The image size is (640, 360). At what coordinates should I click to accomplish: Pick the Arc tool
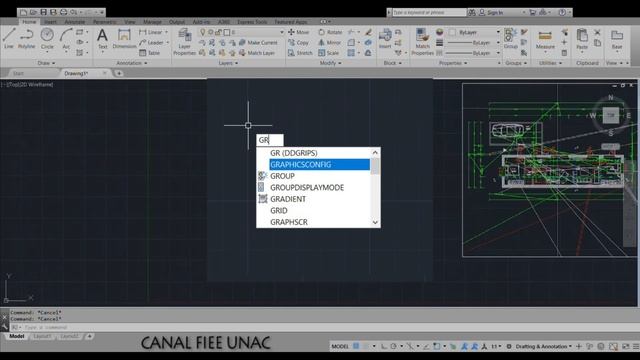coord(66,38)
